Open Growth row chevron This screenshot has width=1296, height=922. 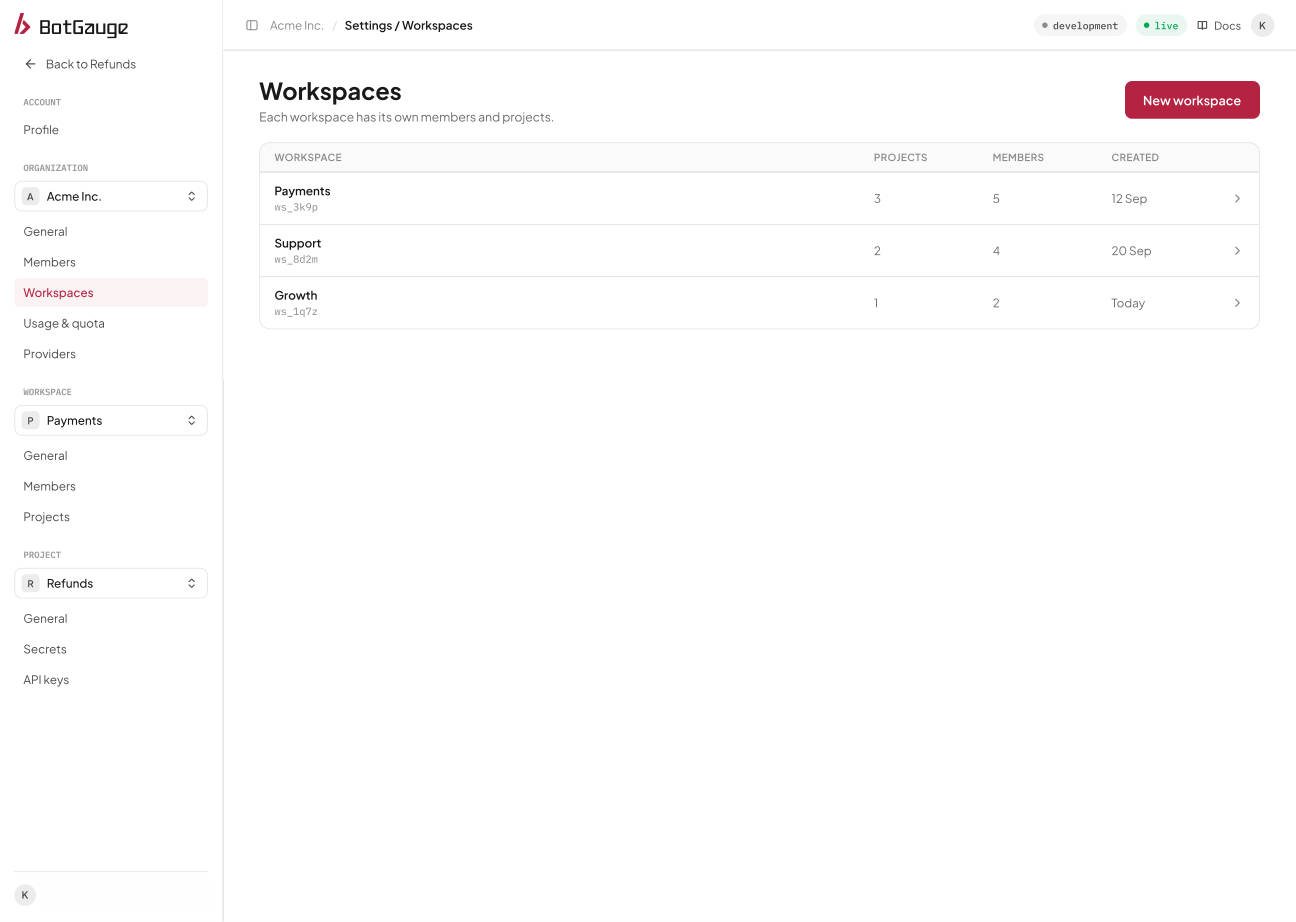pyautogui.click(x=1237, y=302)
